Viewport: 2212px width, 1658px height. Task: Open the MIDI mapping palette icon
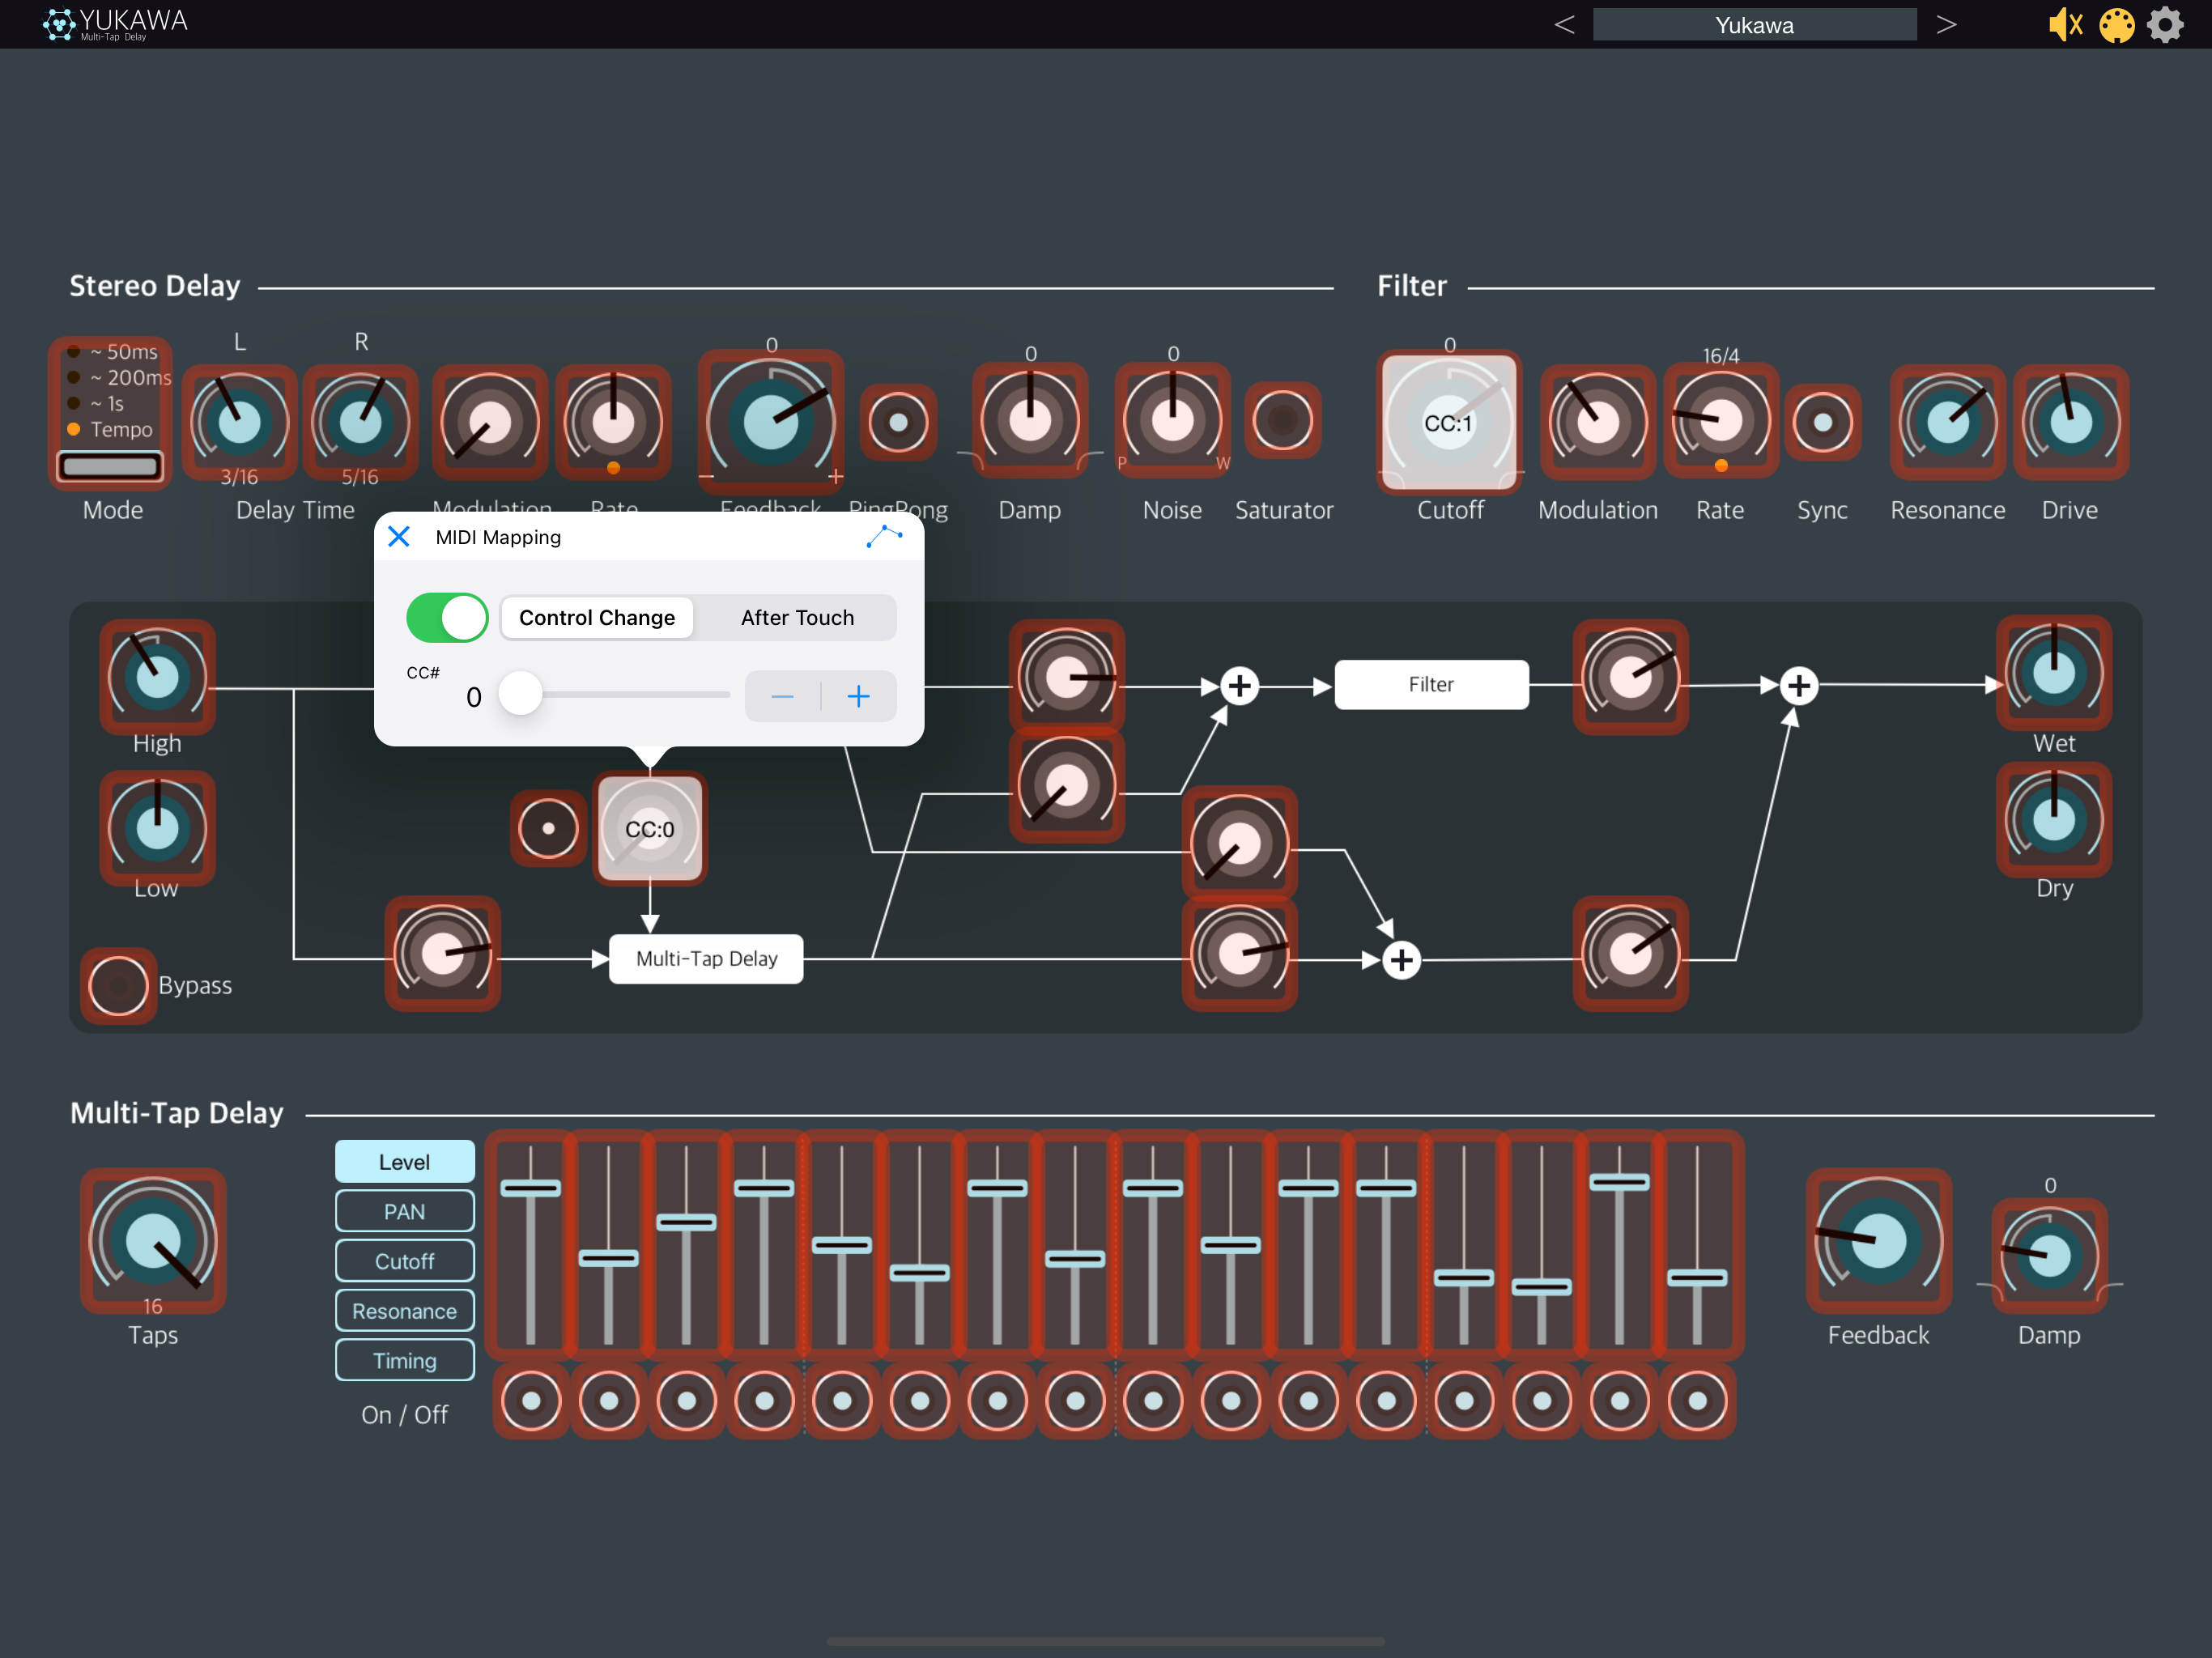pos(2116,24)
